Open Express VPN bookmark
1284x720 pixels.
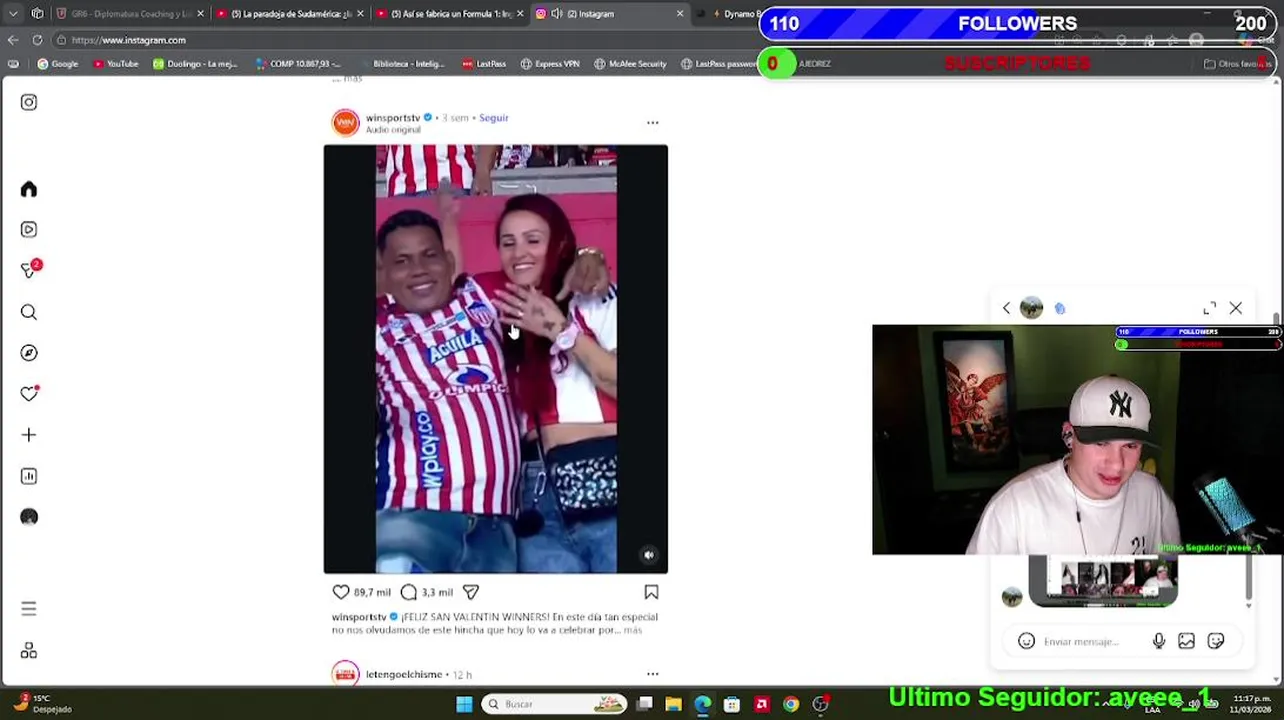click(x=550, y=64)
